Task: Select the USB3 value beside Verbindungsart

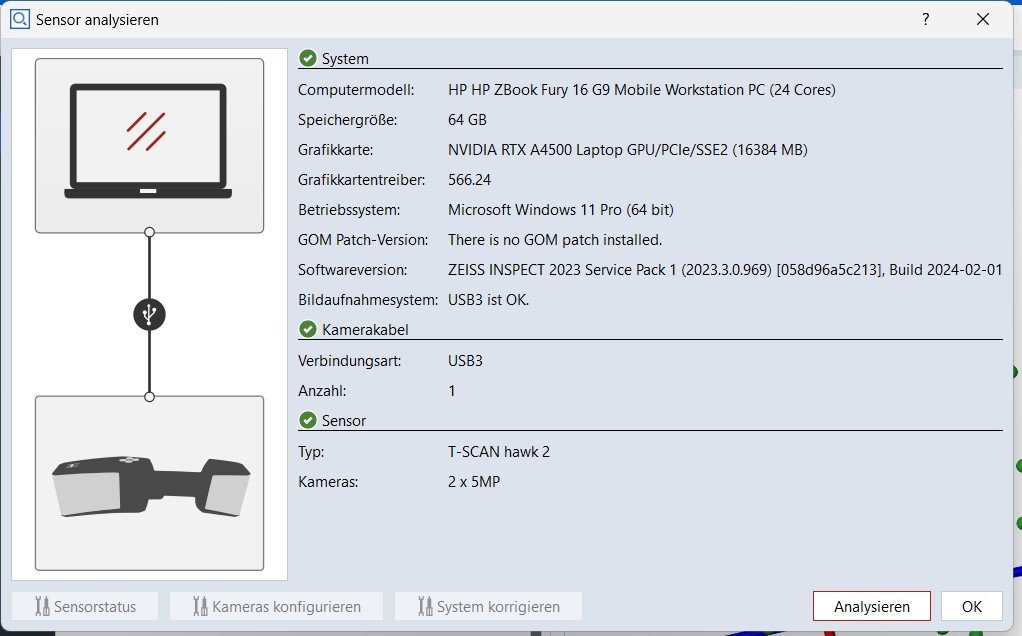Action: 465,361
